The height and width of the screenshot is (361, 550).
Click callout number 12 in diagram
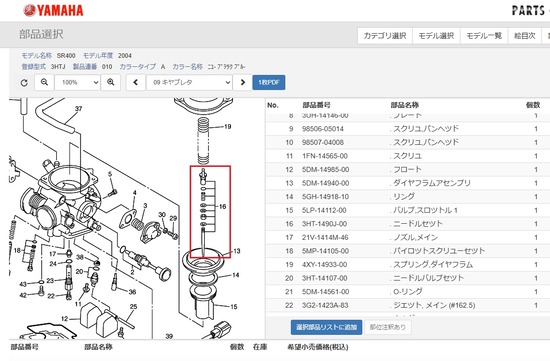pos(65,319)
